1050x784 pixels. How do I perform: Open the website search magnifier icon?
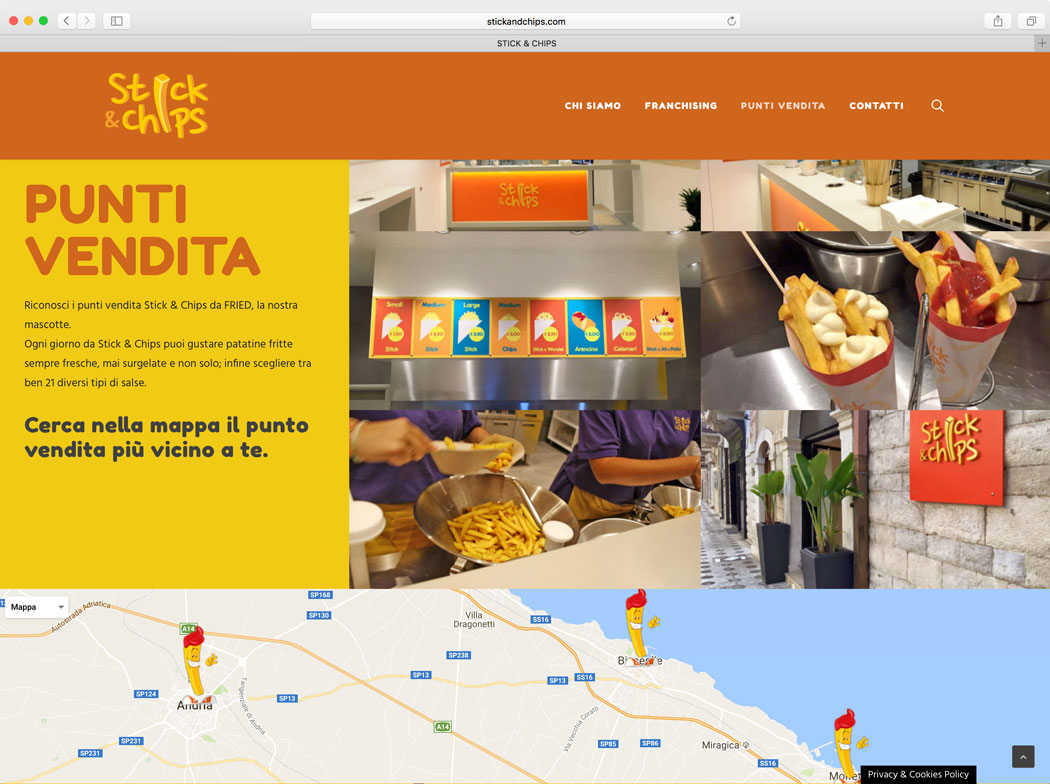(937, 105)
